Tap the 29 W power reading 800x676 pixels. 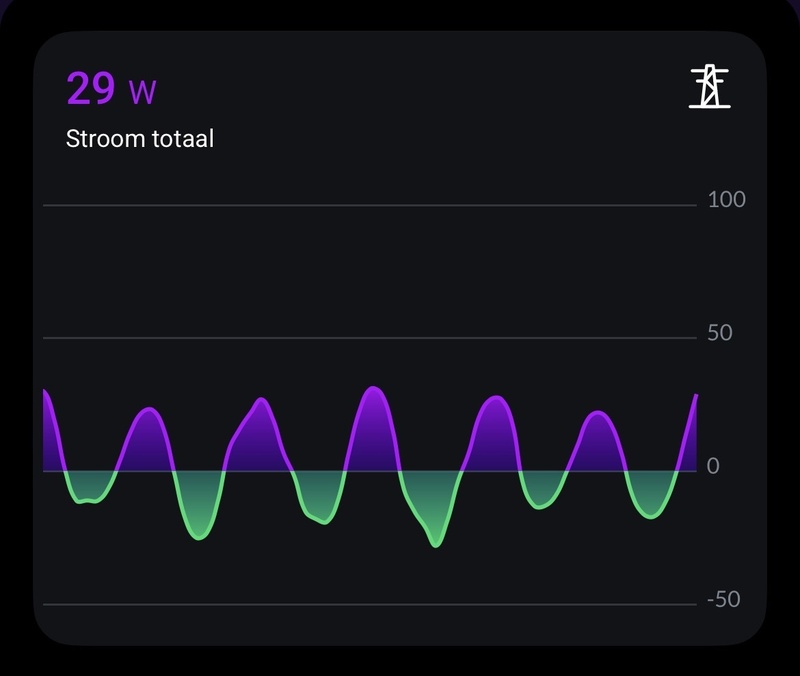tap(111, 89)
